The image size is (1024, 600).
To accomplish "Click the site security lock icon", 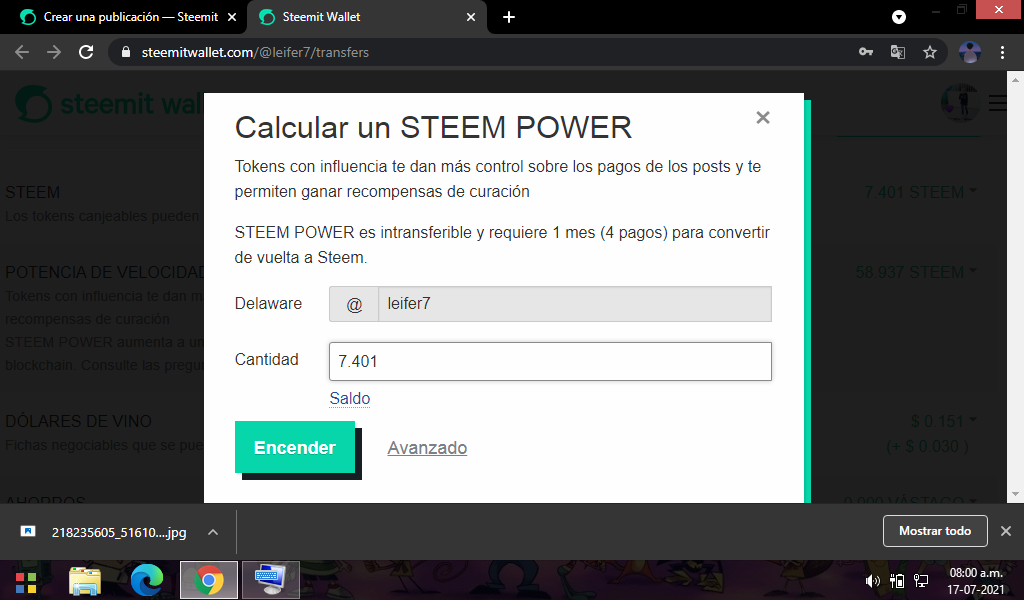I will [126, 52].
